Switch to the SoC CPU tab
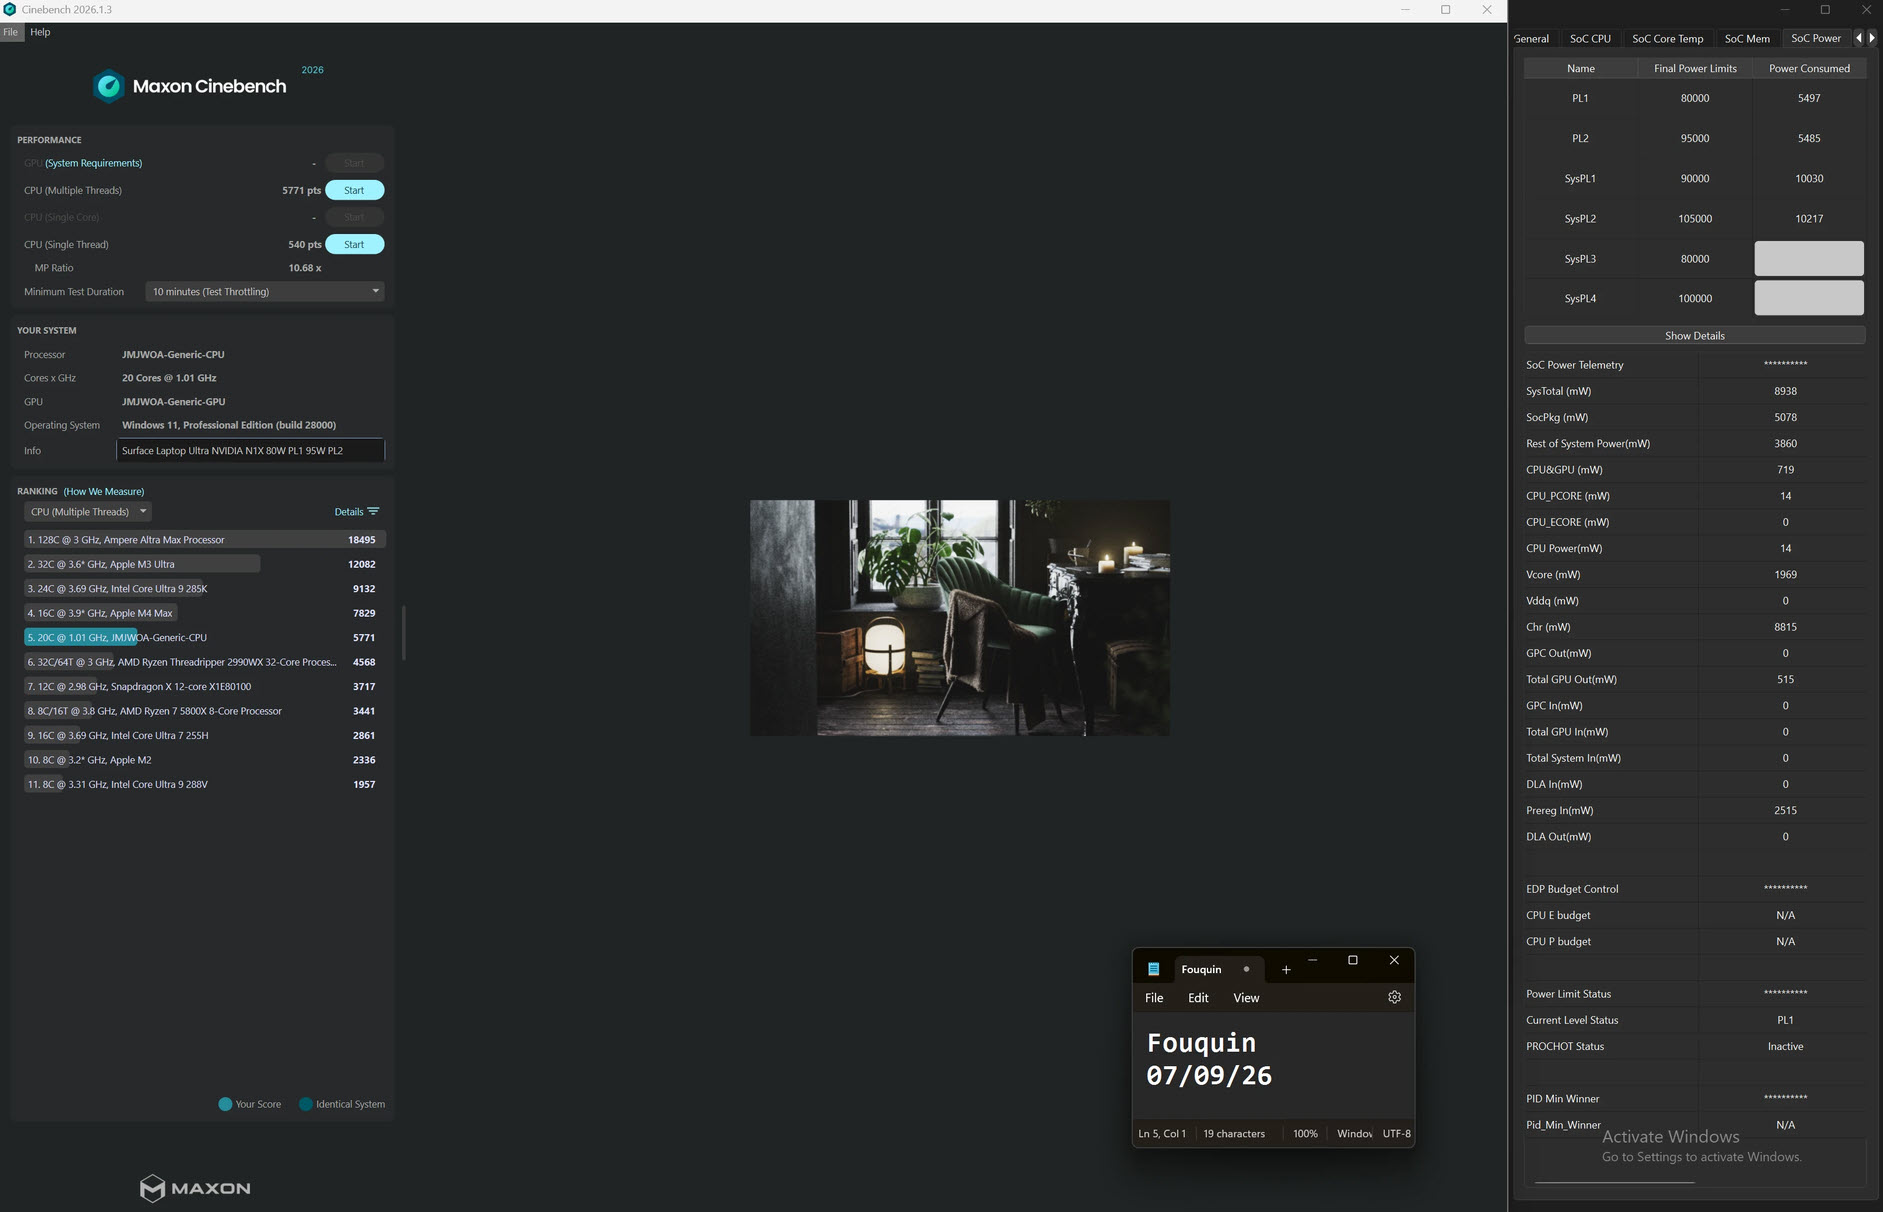Image resolution: width=1883 pixels, height=1212 pixels. [x=1590, y=38]
